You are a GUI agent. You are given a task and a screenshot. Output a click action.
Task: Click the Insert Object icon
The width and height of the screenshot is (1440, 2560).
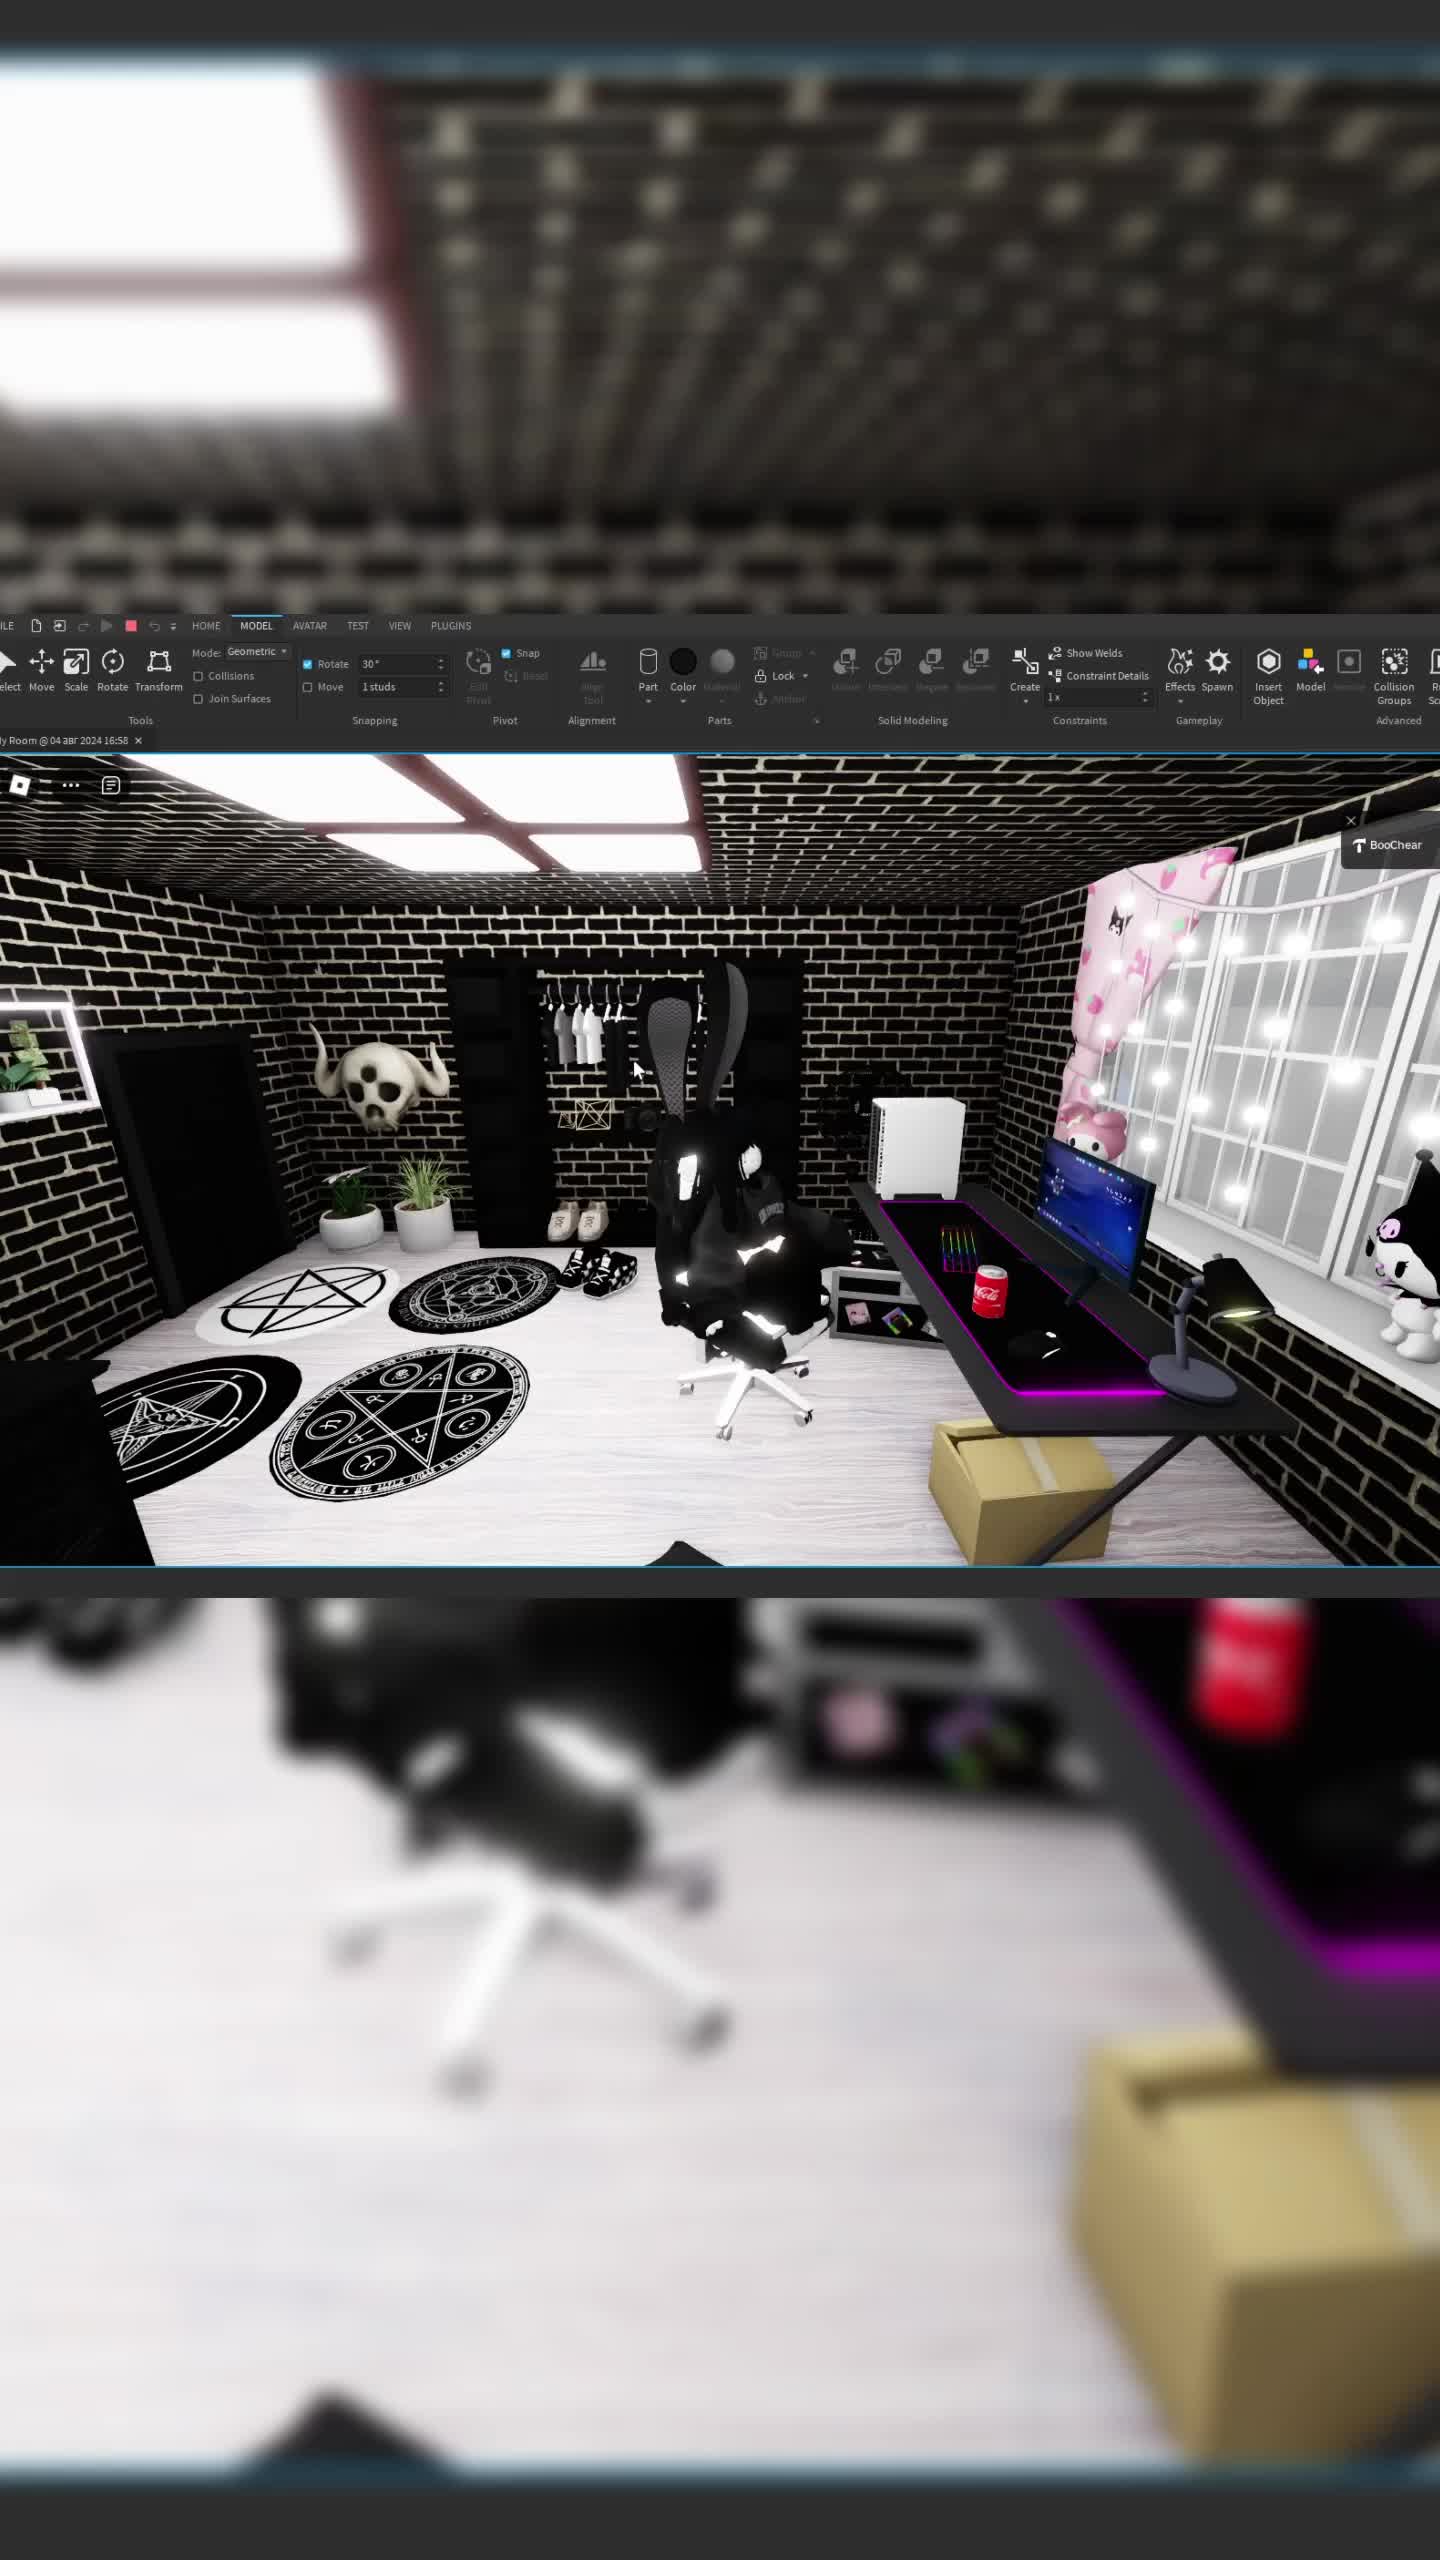point(1268,675)
